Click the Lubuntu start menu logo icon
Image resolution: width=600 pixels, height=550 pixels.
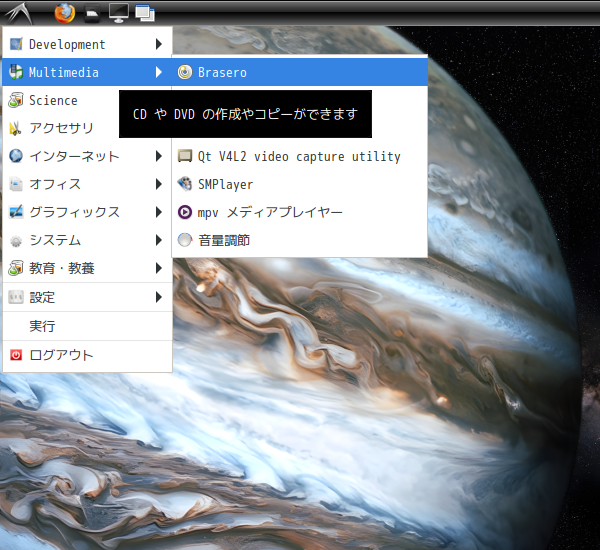18,13
